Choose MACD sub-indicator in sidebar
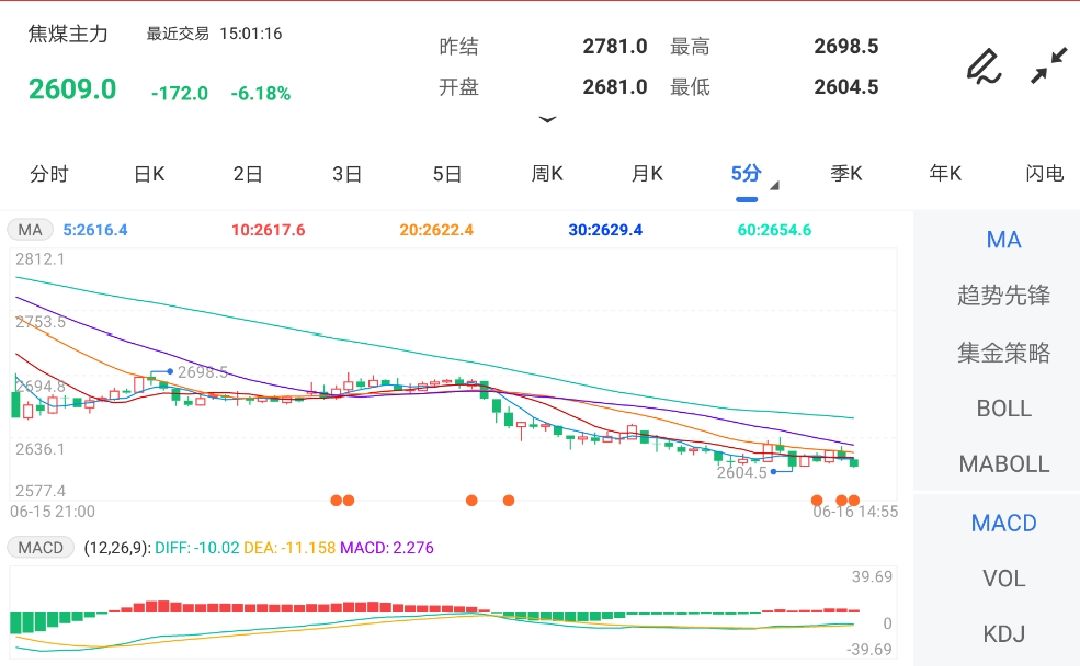The image size is (1080, 666). 1004,523
